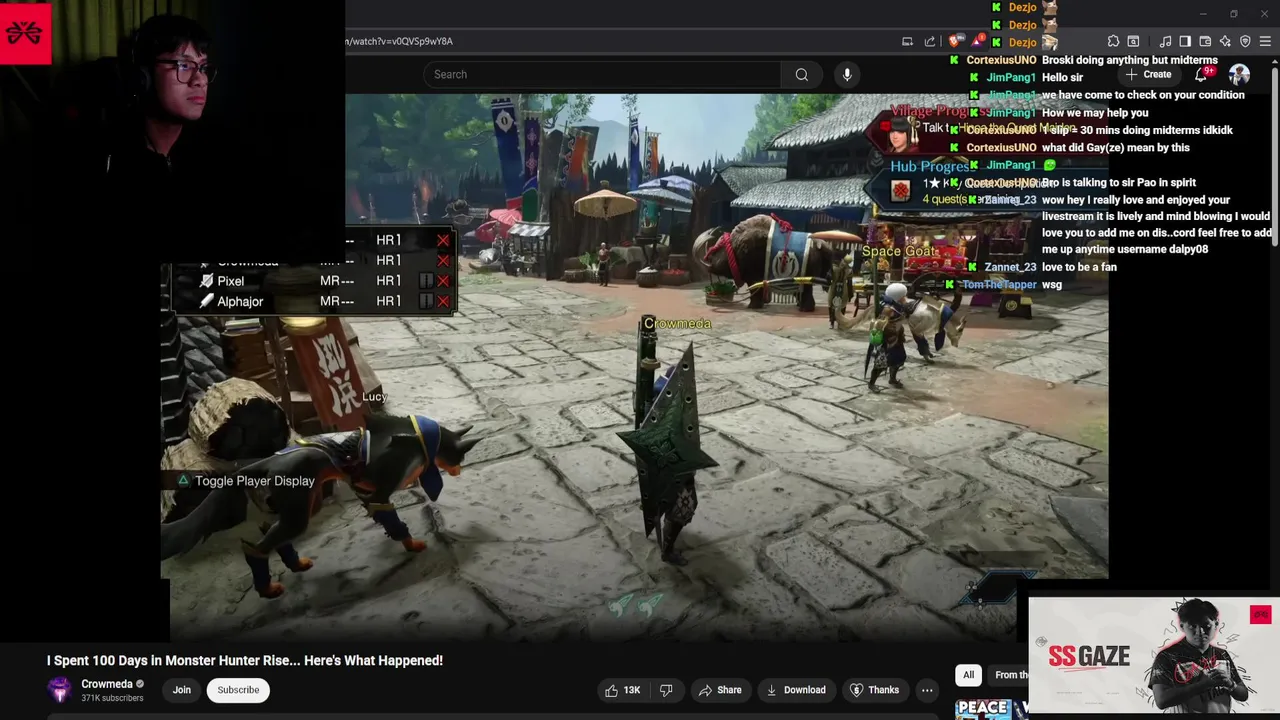Click the Toggle Player Display prompt
The width and height of the screenshot is (1280, 720).
(x=246, y=481)
